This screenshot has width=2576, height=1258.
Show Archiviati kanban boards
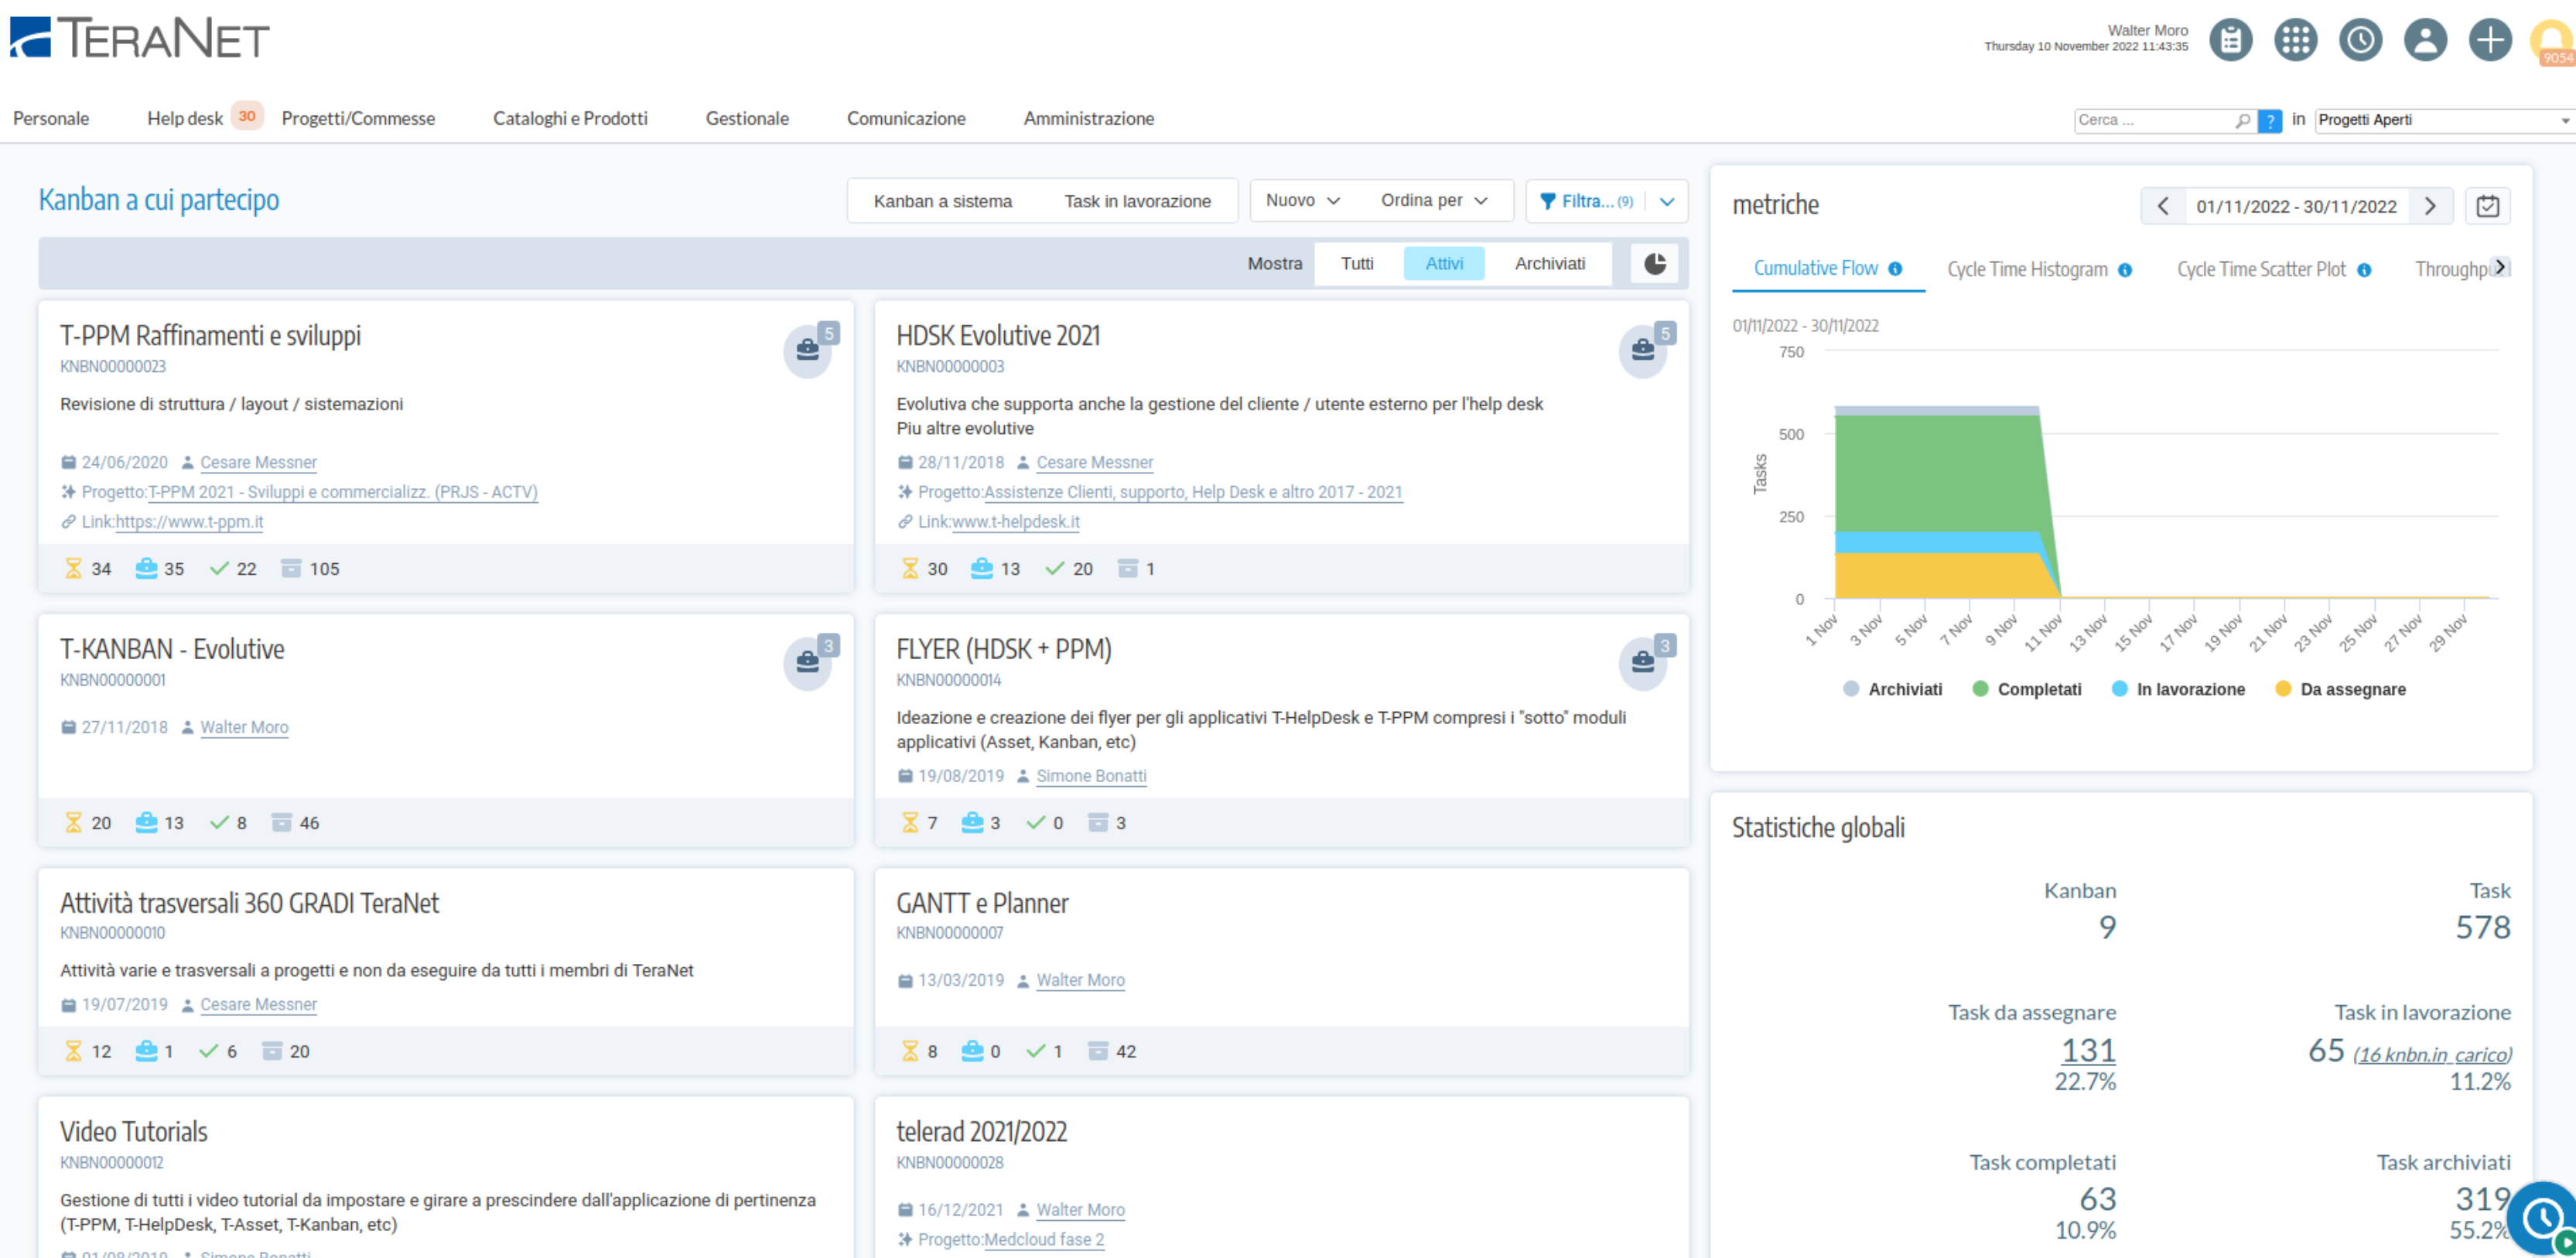[x=1549, y=263]
